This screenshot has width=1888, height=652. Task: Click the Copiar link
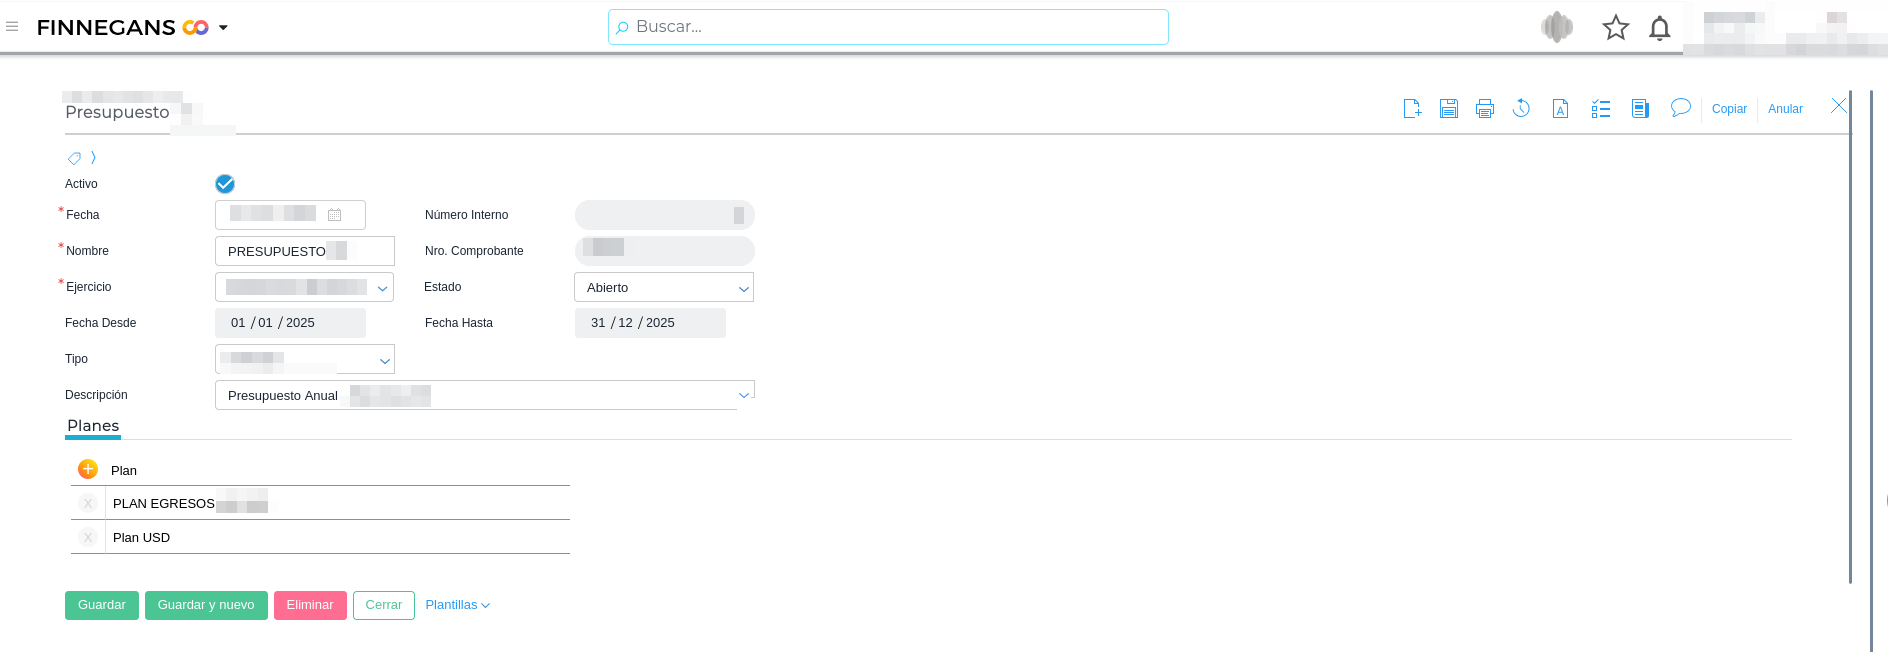coord(1729,109)
